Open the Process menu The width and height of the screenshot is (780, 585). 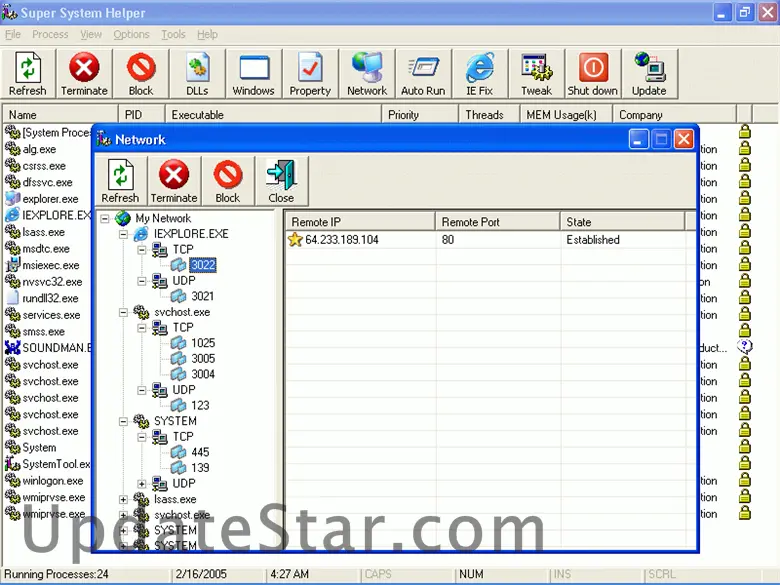click(50, 34)
